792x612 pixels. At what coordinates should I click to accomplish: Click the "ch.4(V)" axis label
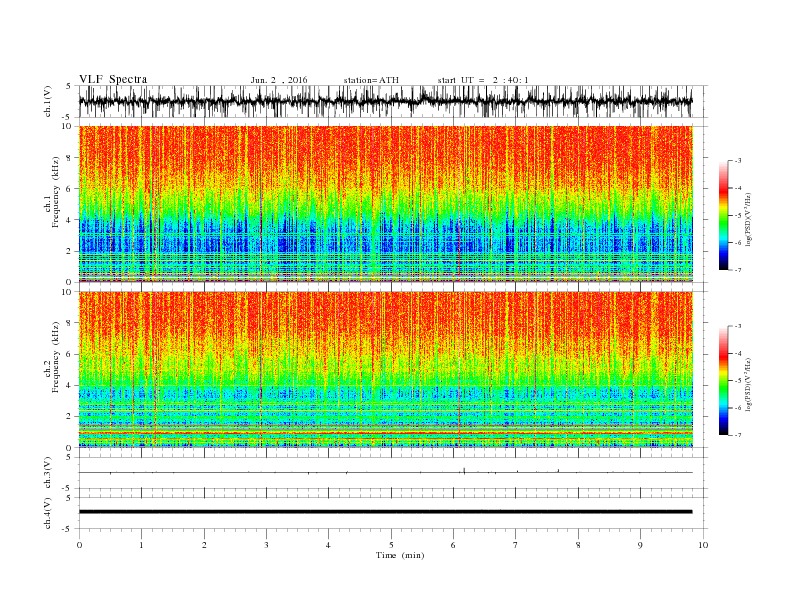pos(48,513)
